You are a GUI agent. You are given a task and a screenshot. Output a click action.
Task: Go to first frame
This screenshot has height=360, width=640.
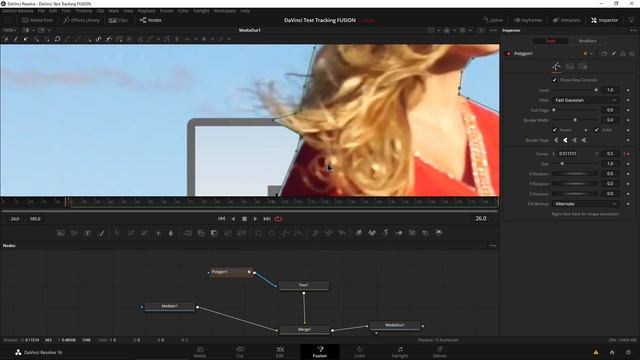click(x=222, y=219)
